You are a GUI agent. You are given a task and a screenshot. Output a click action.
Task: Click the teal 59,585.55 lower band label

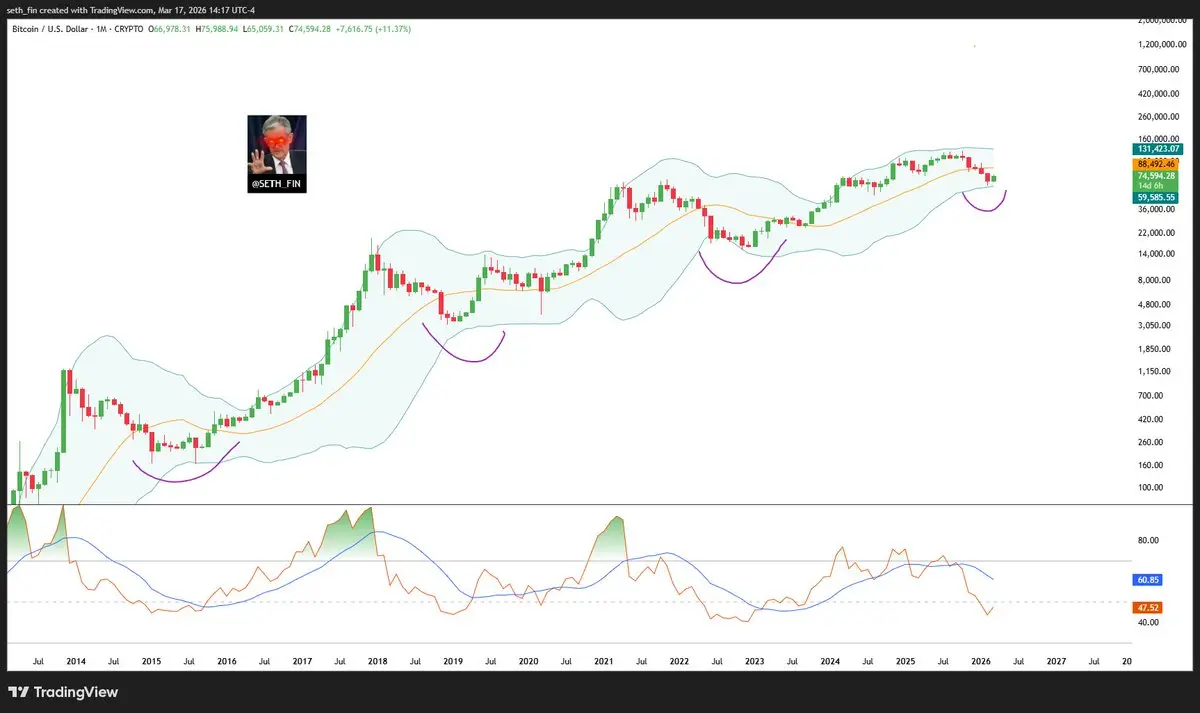(x=1155, y=198)
